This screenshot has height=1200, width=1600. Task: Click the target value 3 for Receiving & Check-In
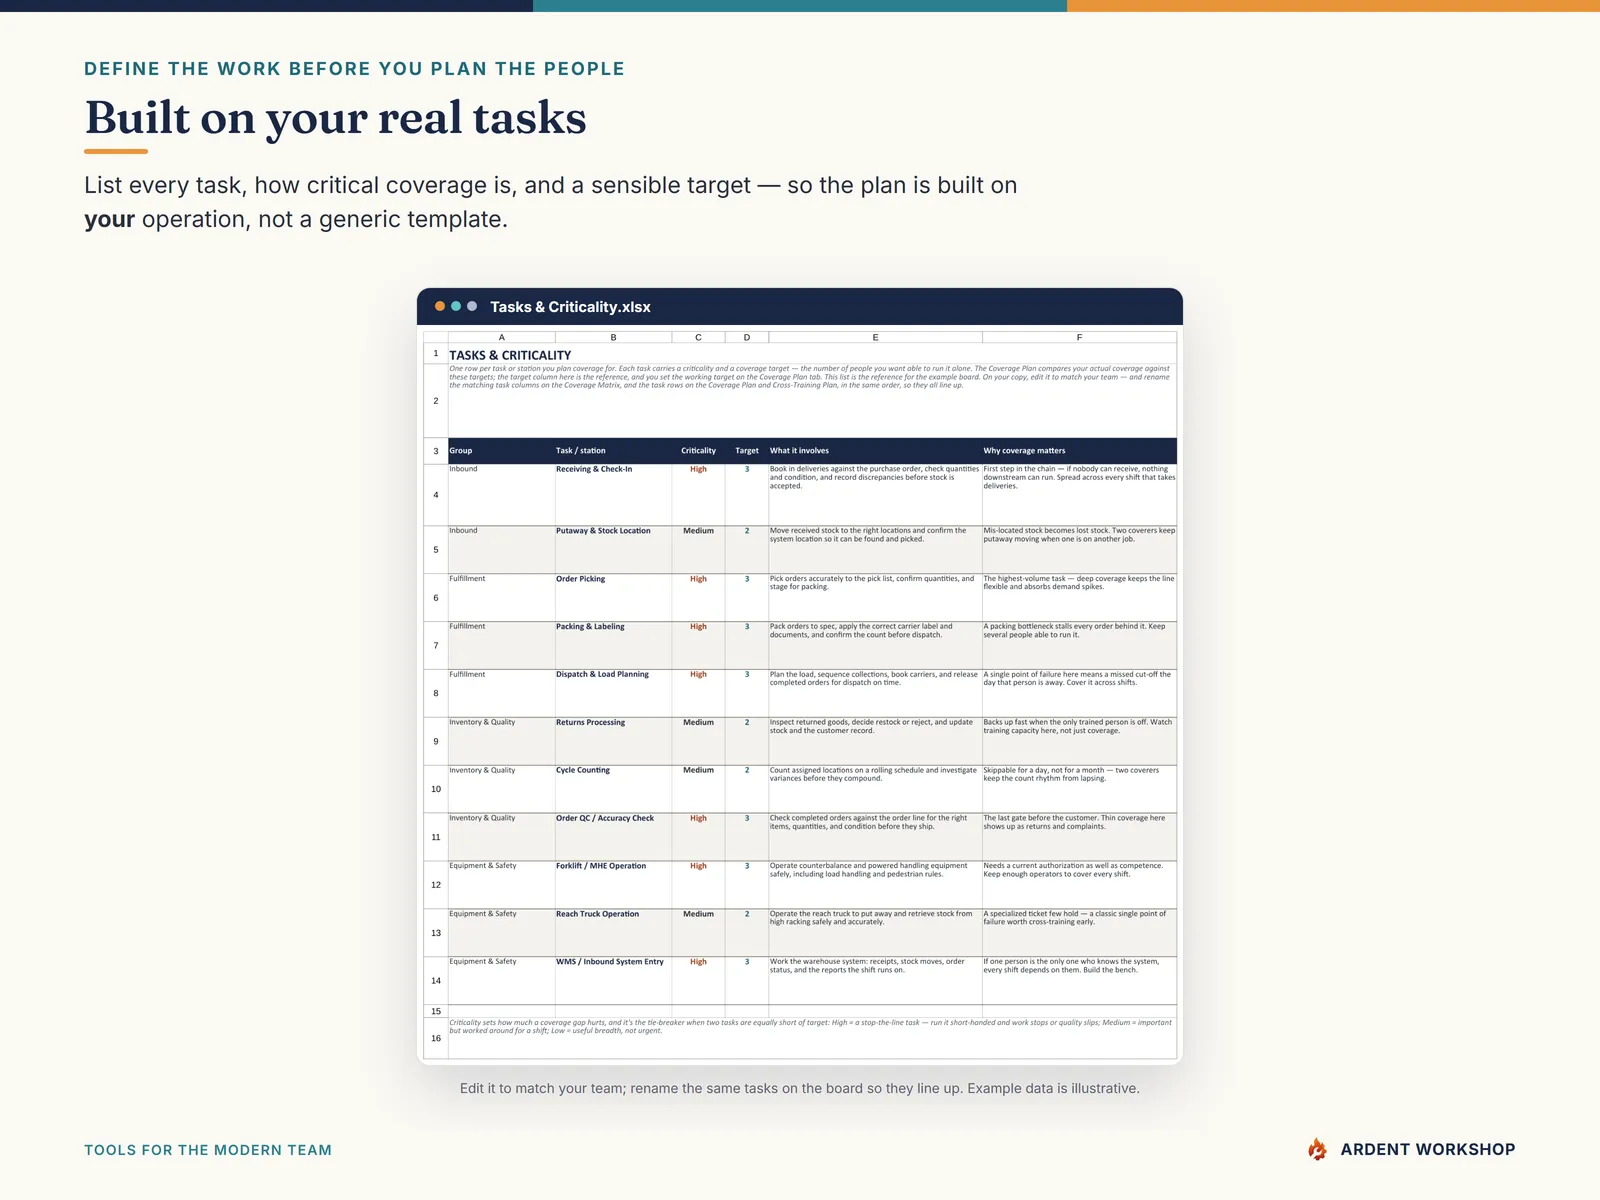[747, 494]
